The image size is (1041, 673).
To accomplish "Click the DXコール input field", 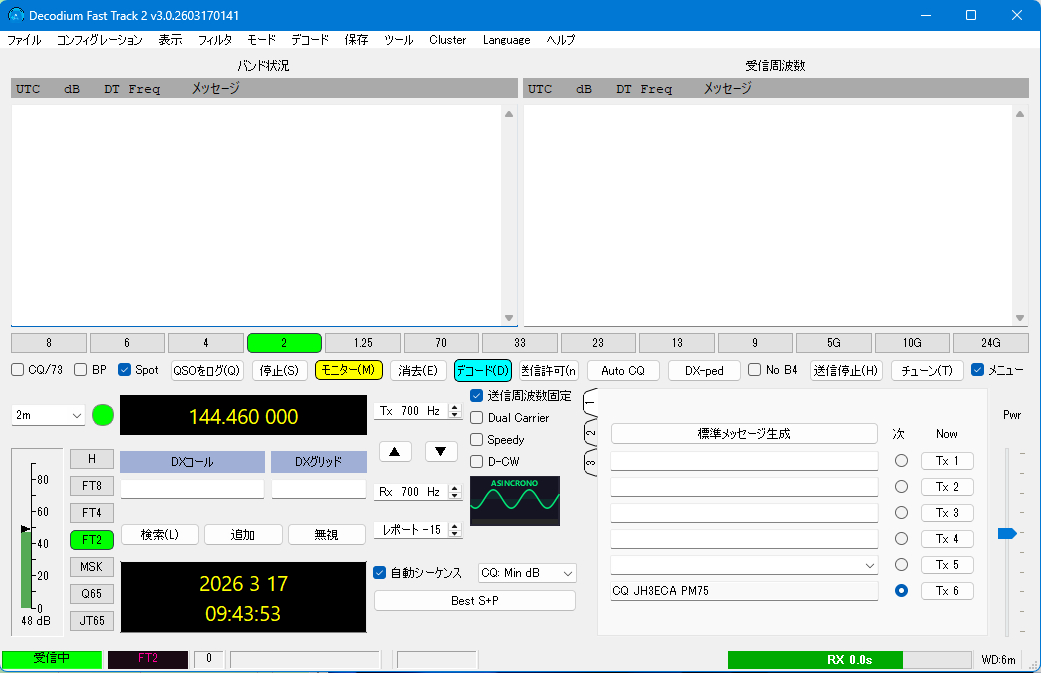I will click(192, 489).
